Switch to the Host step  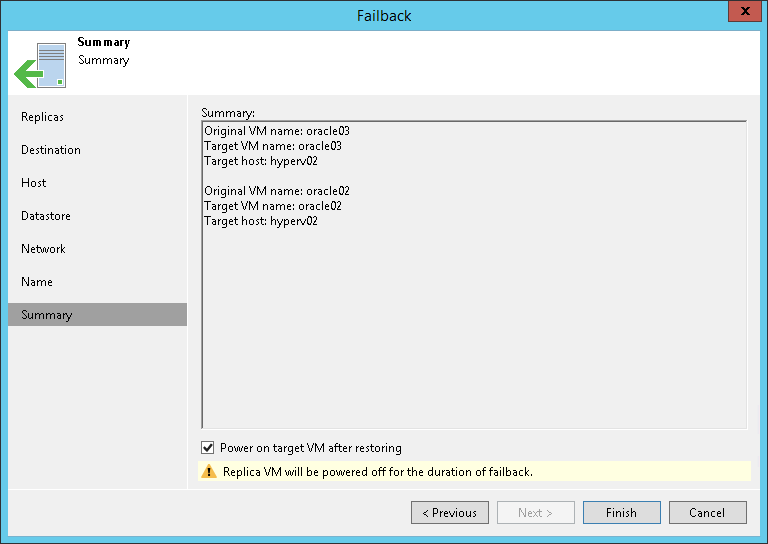click(x=34, y=183)
